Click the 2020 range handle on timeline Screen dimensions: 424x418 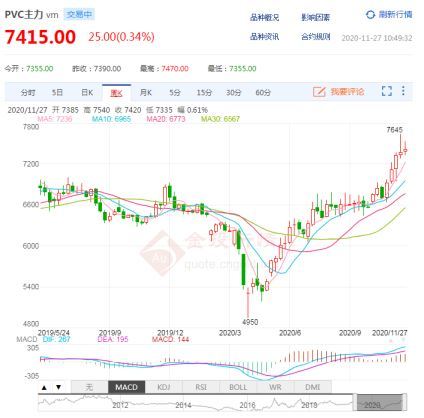[x=380, y=402]
